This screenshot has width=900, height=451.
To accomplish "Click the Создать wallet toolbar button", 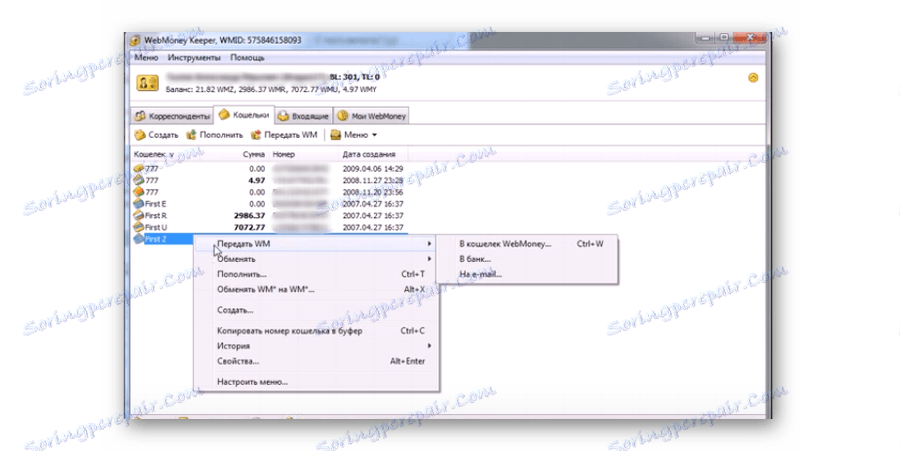I will (157, 135).
